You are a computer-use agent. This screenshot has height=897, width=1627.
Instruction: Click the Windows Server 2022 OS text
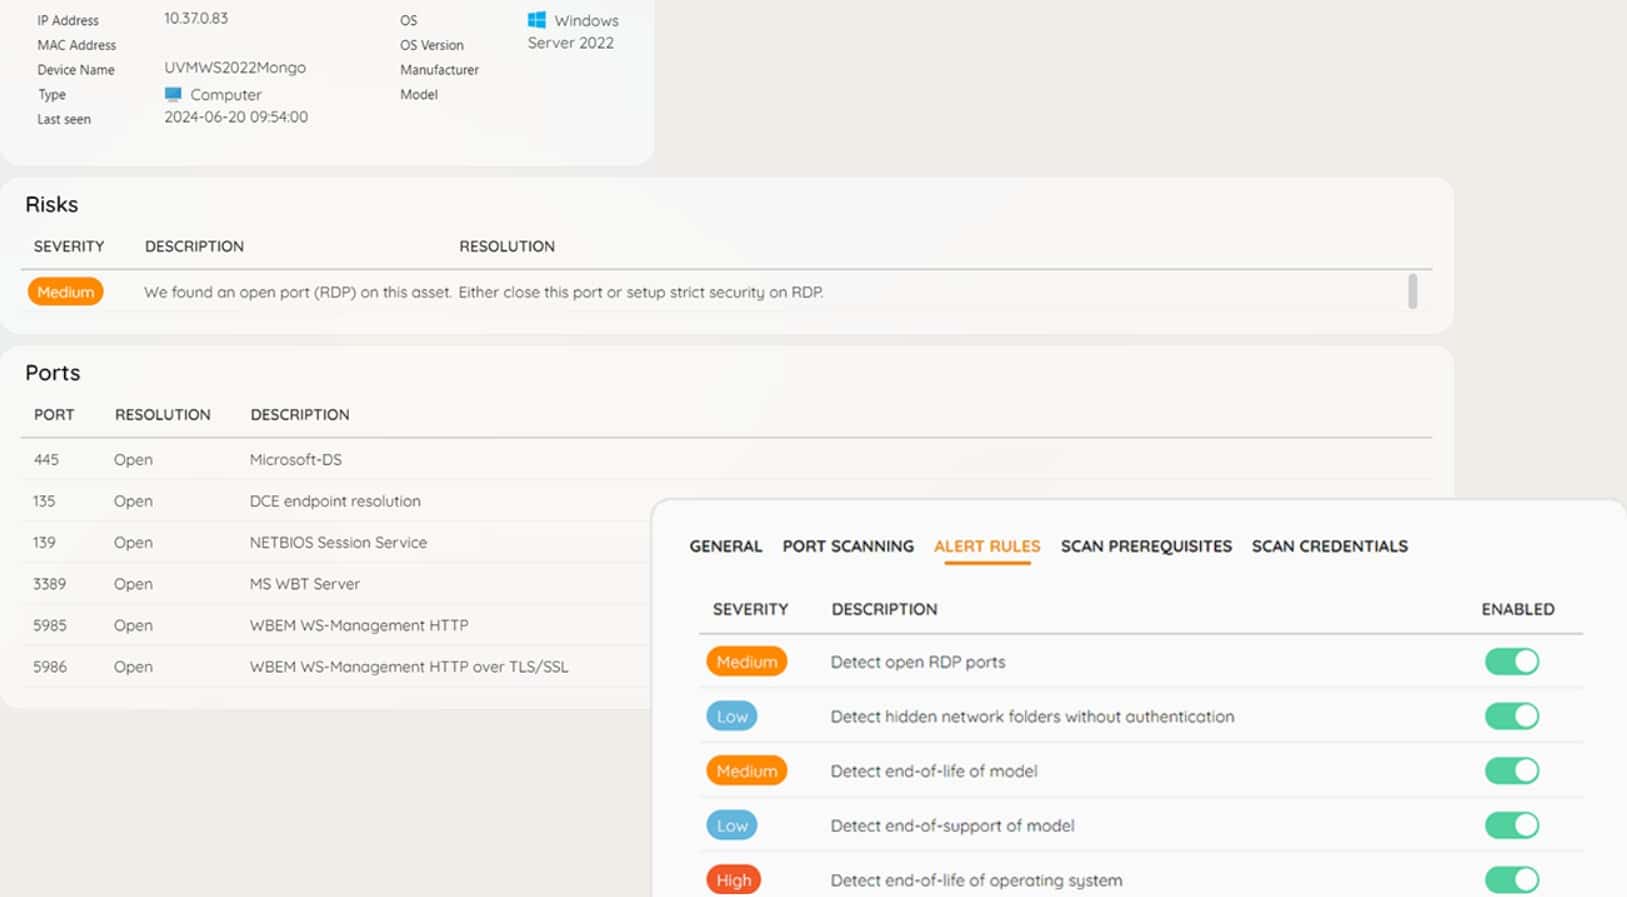click(573, 31)
